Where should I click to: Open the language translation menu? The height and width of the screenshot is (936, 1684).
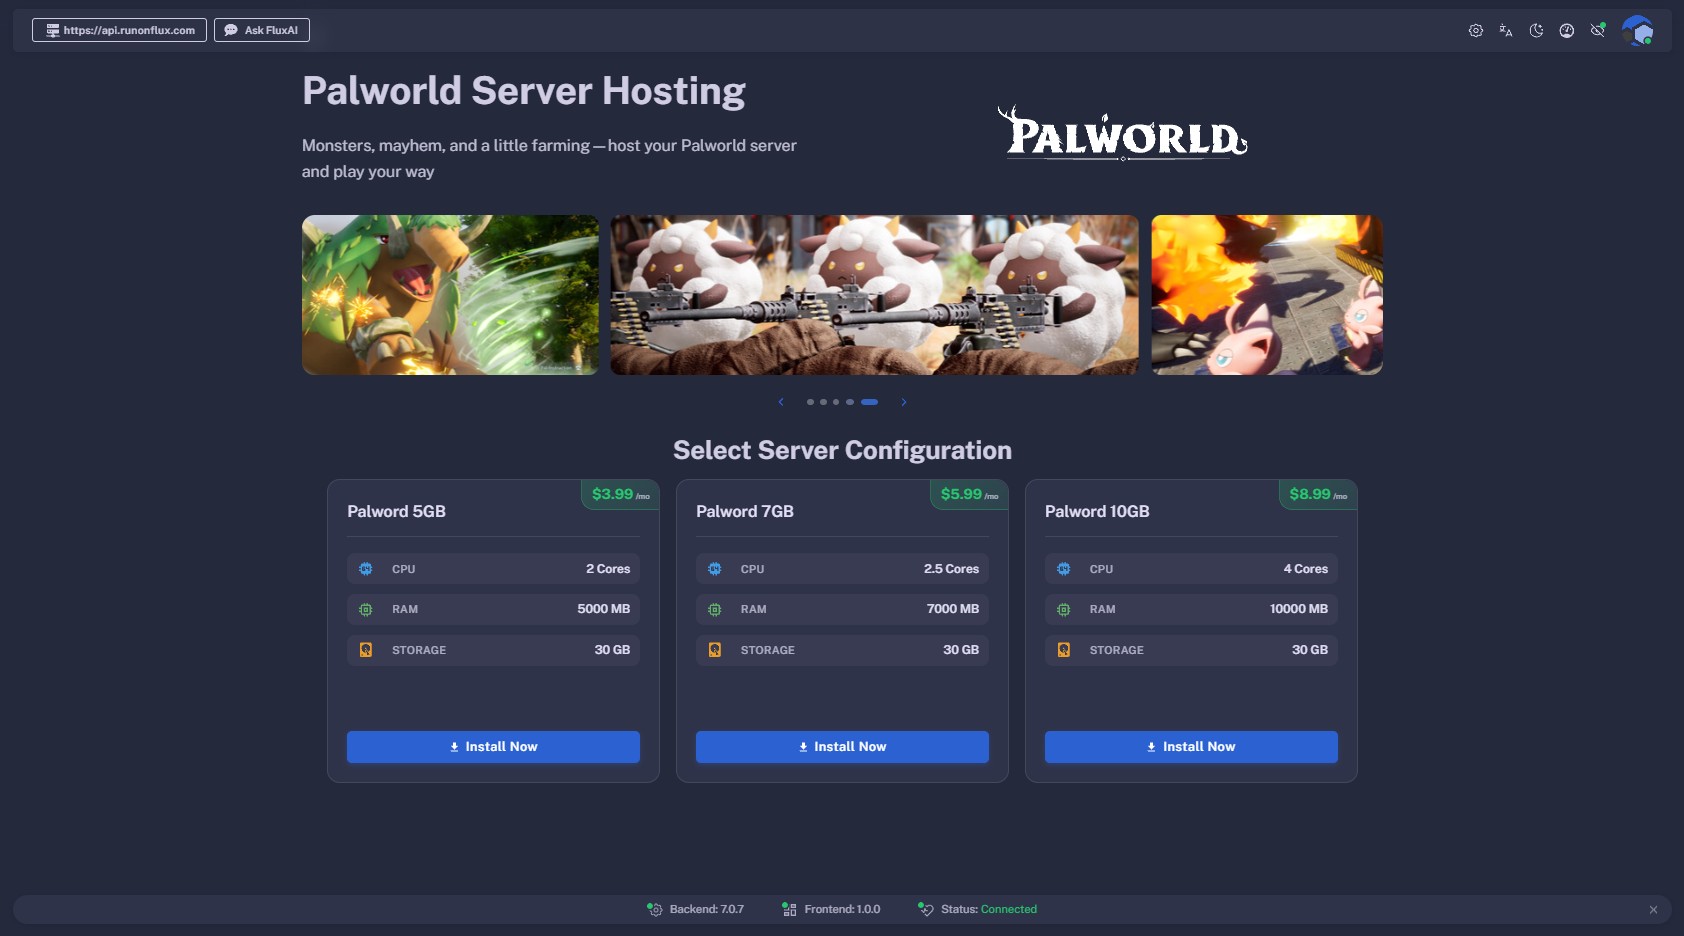tap(1505, 31)
